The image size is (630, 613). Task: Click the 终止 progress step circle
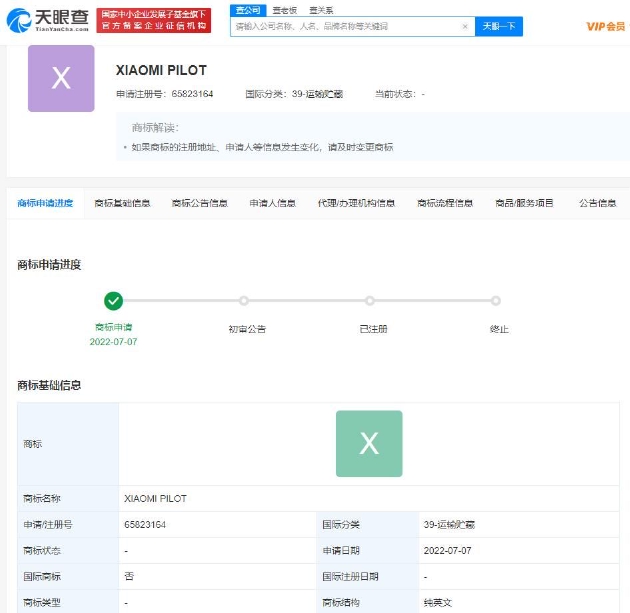496,300
